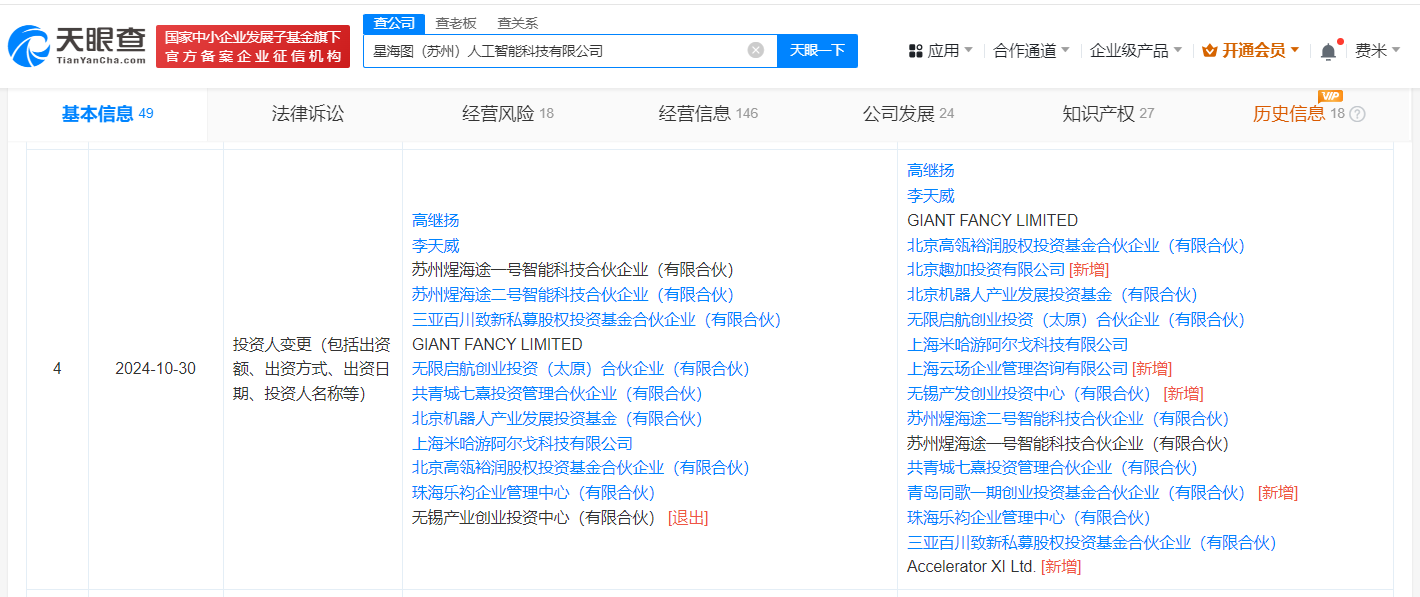Switch to the 基本信息 tab
Image resolution: width=1420 pixels, height=597 pixels.
[108, 114]
